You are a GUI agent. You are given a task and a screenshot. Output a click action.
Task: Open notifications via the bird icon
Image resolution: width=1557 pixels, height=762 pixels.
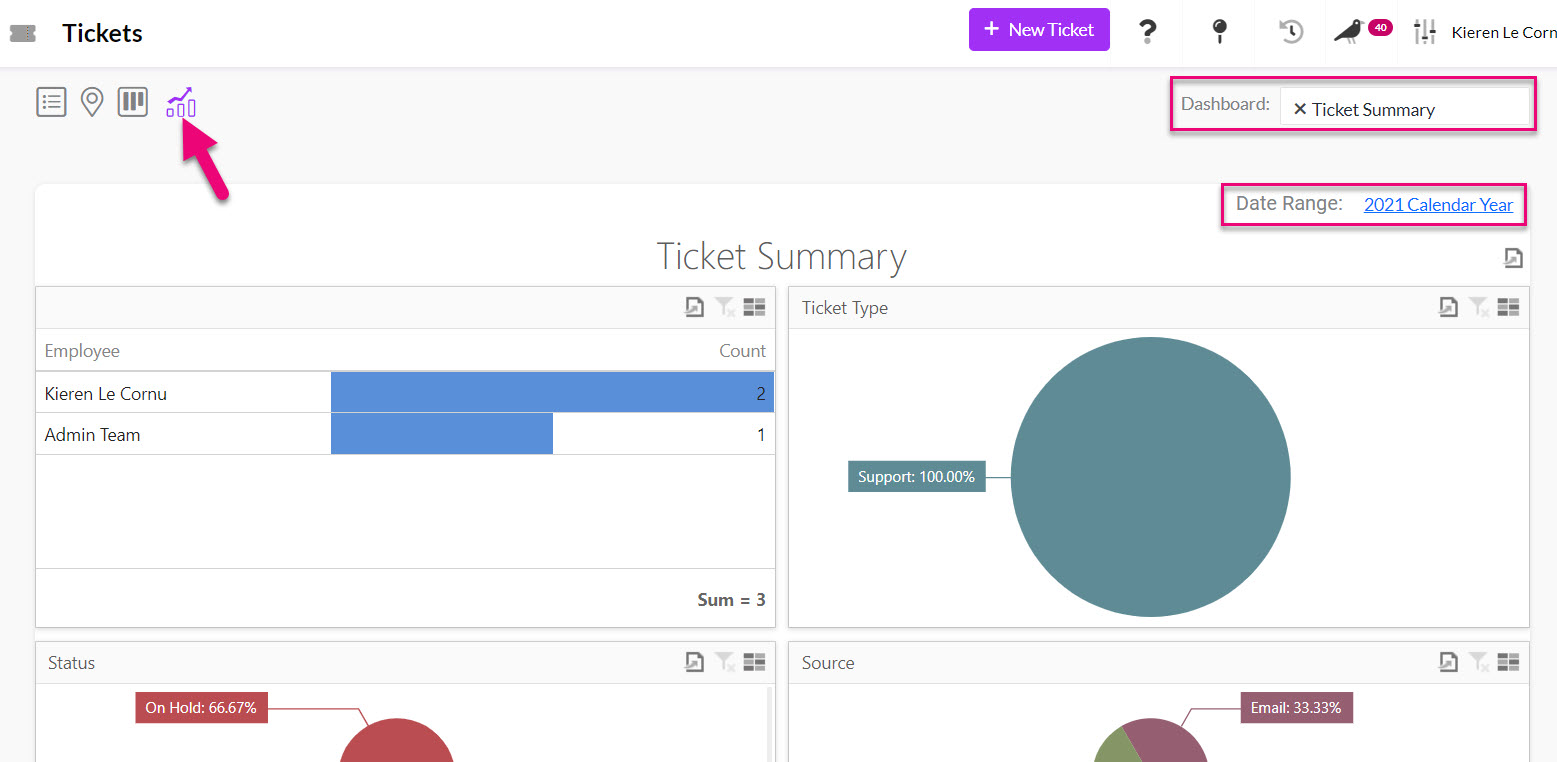point(1349,31)
